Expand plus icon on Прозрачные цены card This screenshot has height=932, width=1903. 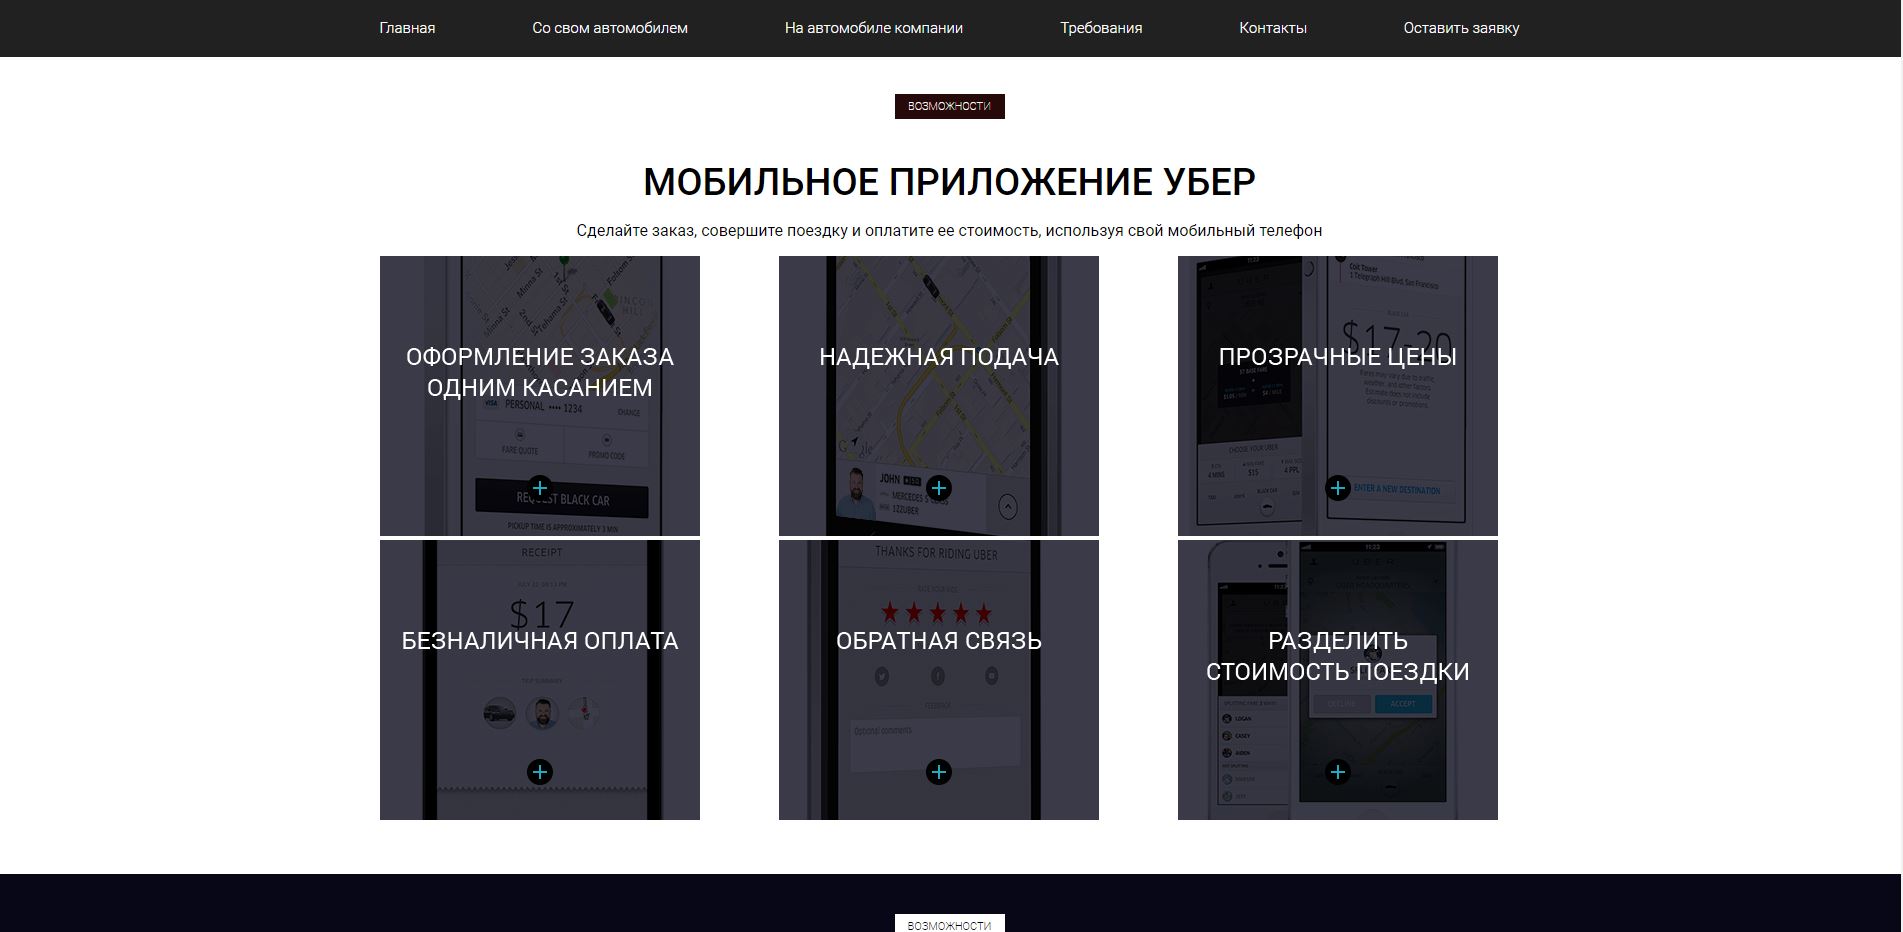point(1338,488)
